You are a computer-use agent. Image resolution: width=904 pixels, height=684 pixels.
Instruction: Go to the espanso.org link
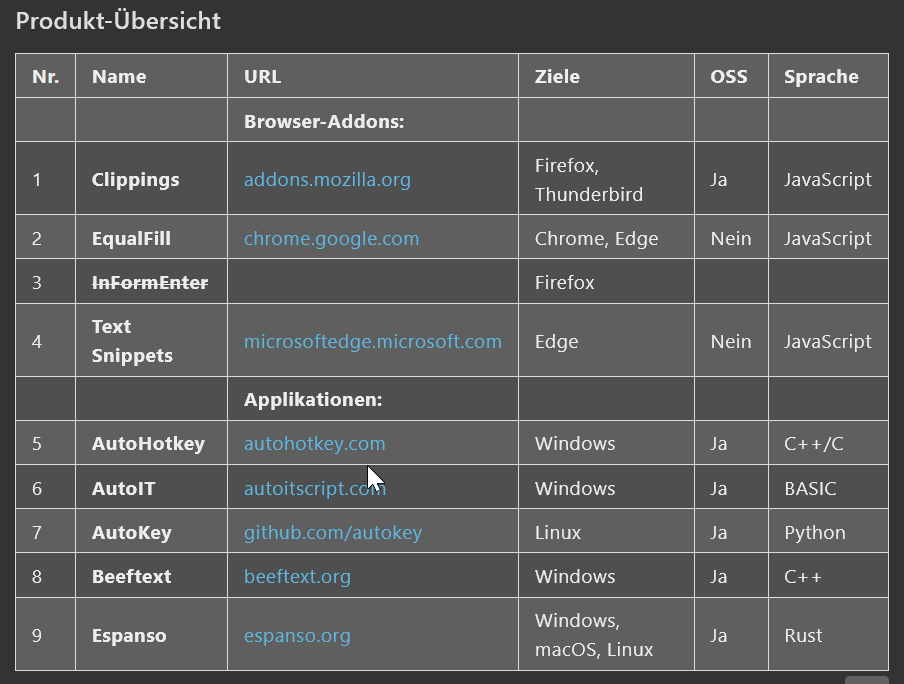[297, 636]
